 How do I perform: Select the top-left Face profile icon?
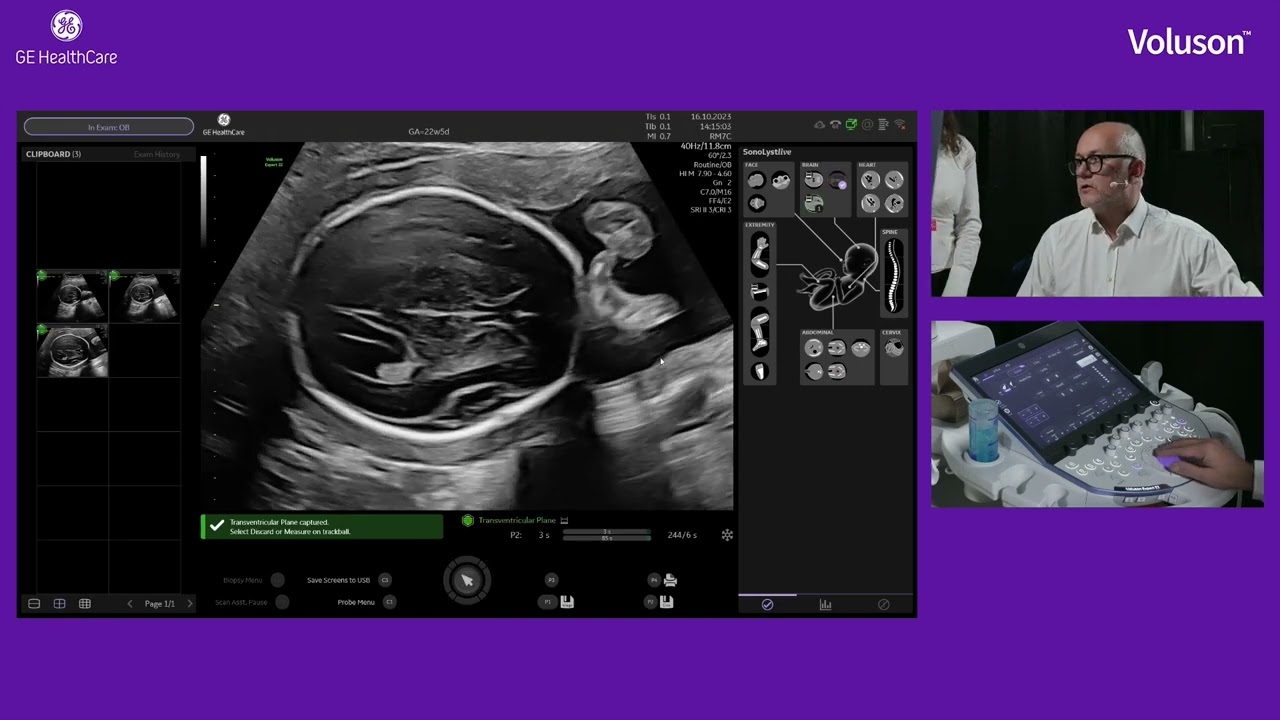[756, 181]
